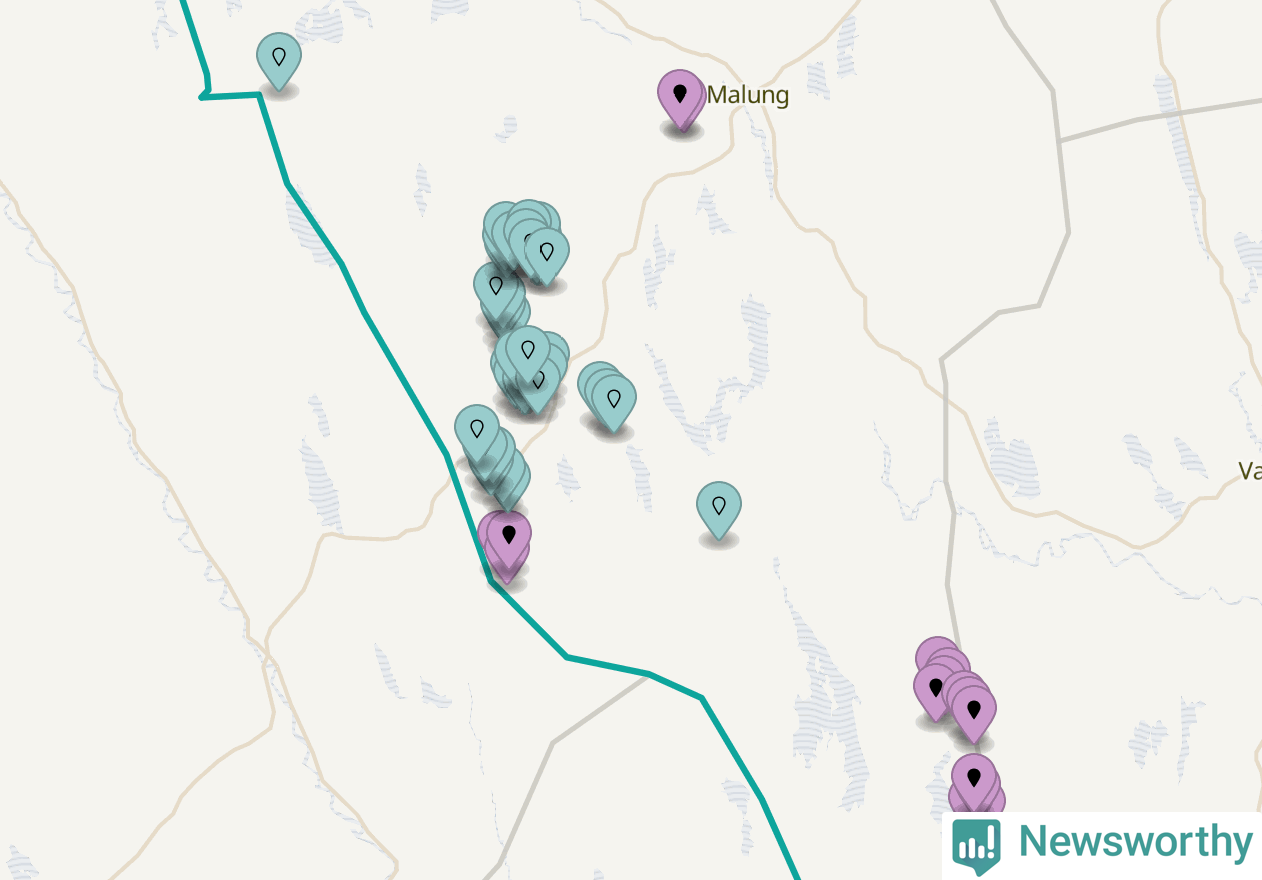Select the leftmost purple marker in the south-east cluster
The height and width of the screenshot is (880, 1262).
(936, 692)
